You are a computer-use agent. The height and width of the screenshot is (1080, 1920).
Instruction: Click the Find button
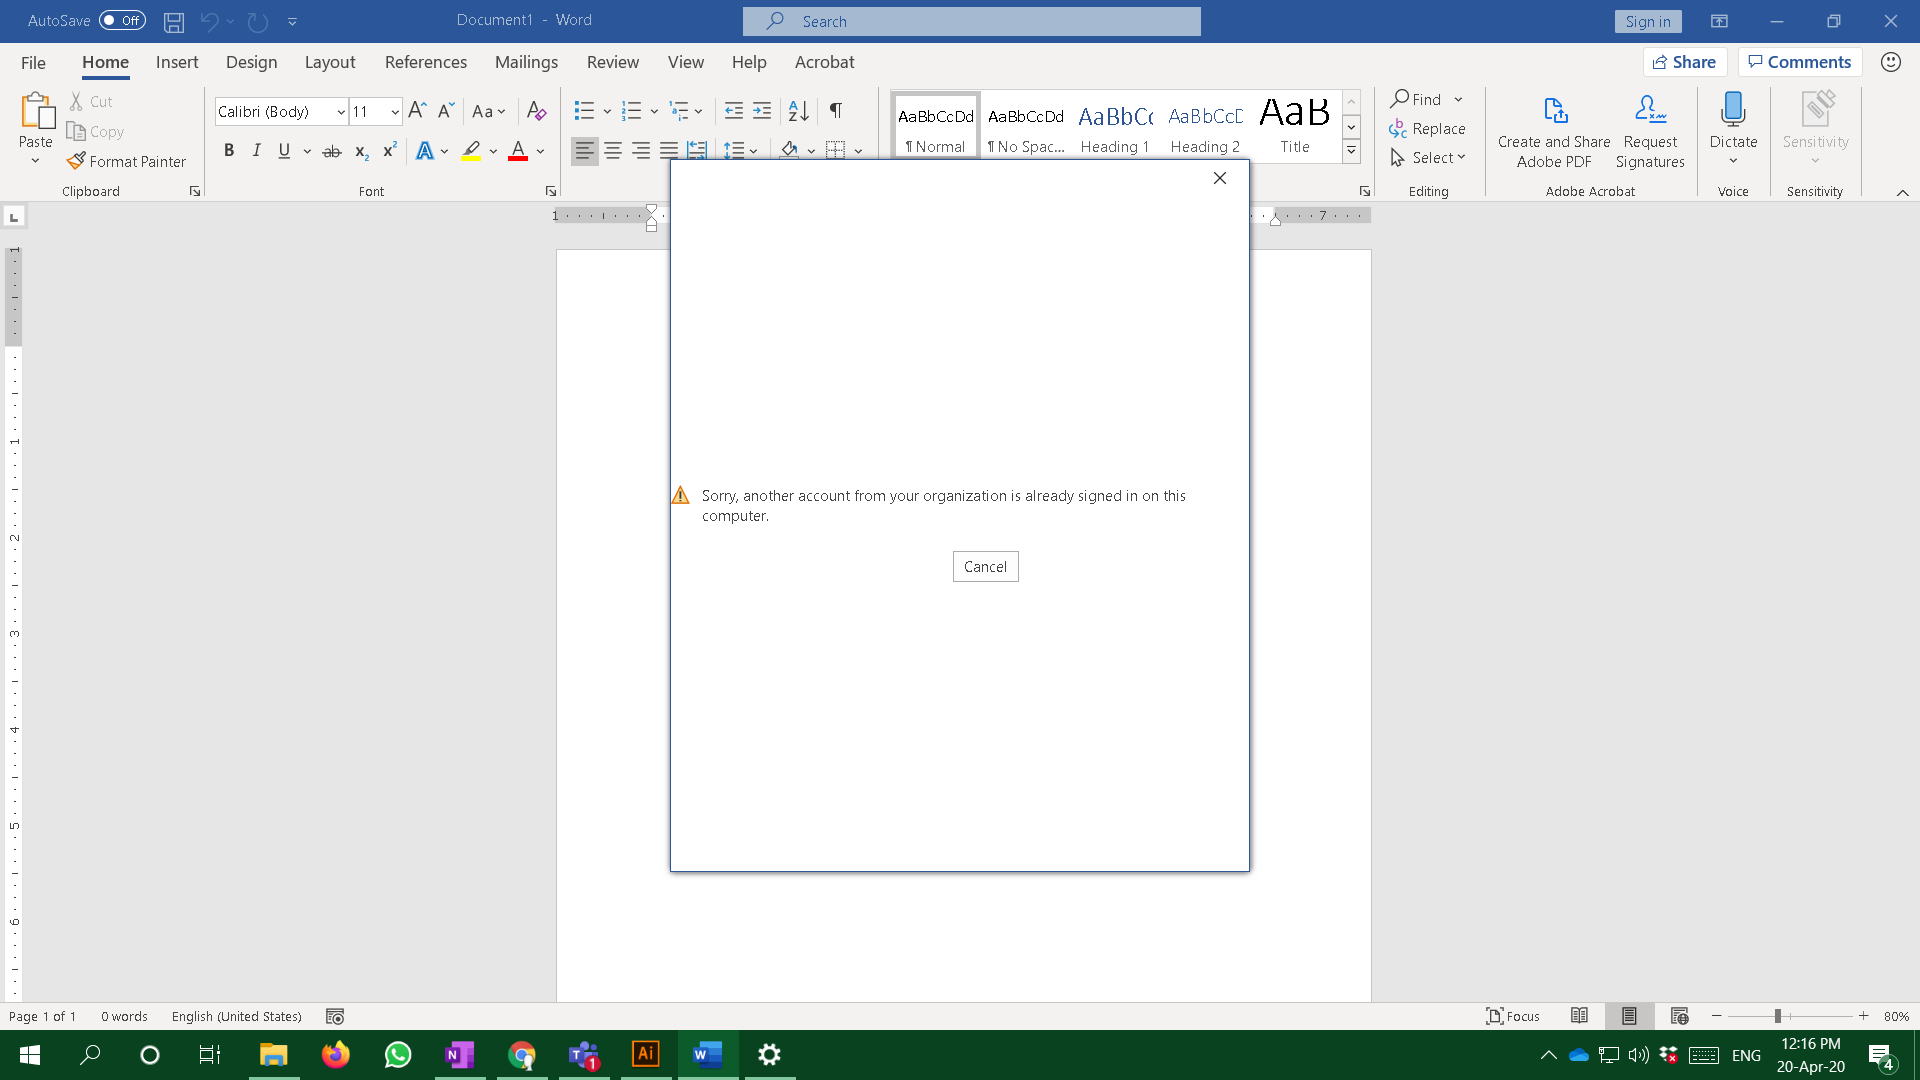(1416, 99)
